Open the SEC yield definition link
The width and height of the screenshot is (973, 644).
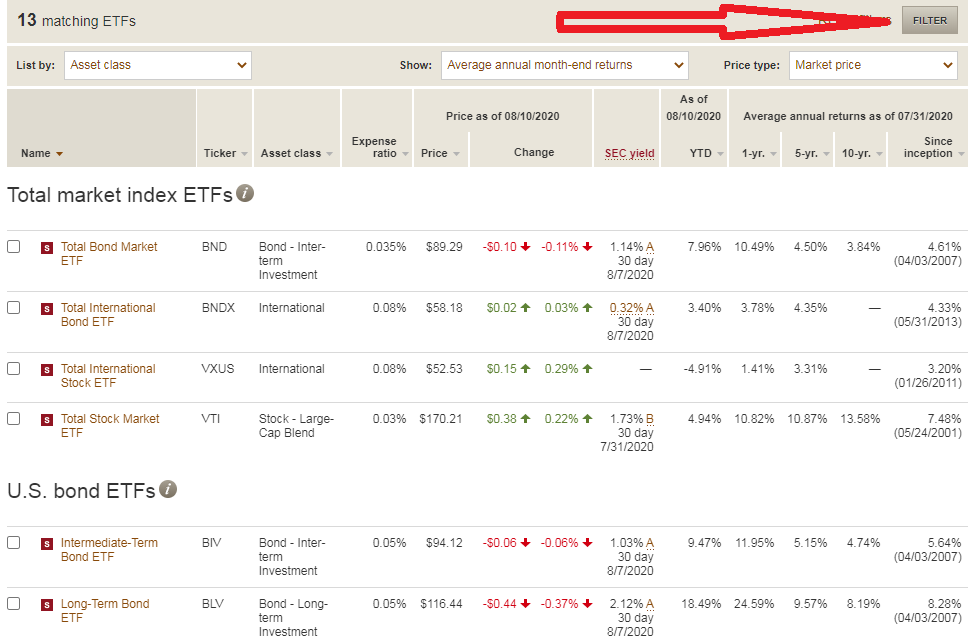(x=629, y=153)
